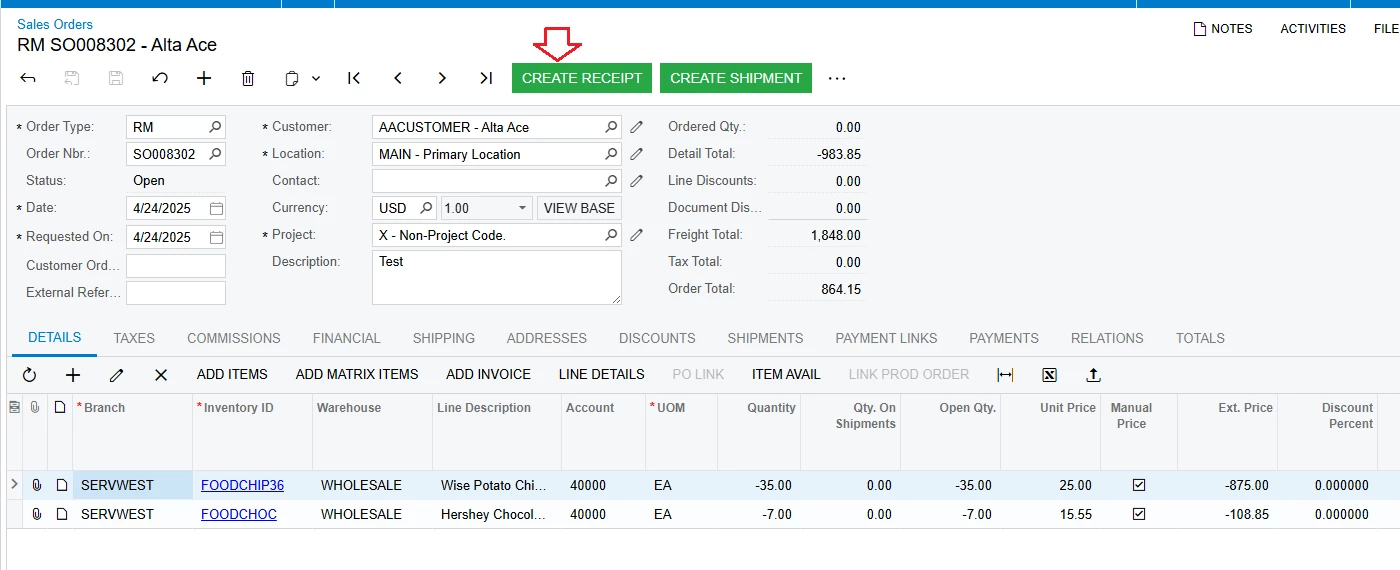Go to next record
Image resolution: width=1400 pixels, height=570 pixels.
pyautogui.click(x=442, y=78)
